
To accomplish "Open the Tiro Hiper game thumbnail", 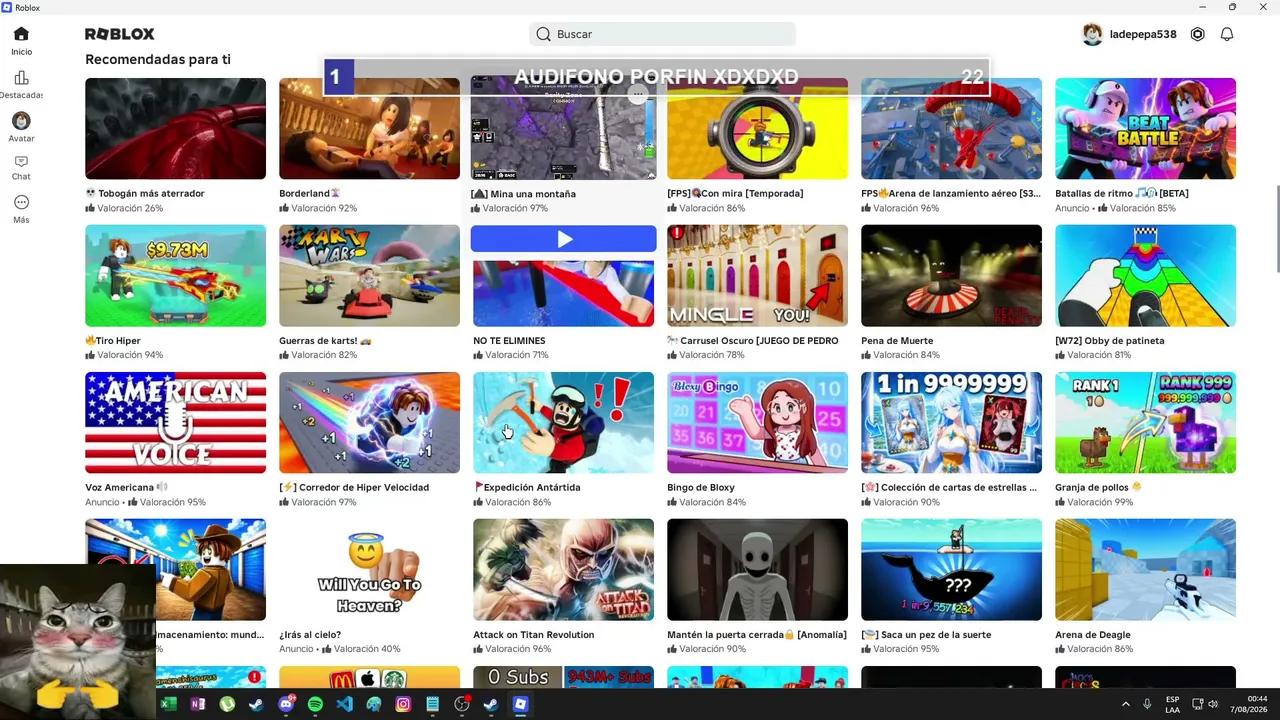I will (175, 276).
